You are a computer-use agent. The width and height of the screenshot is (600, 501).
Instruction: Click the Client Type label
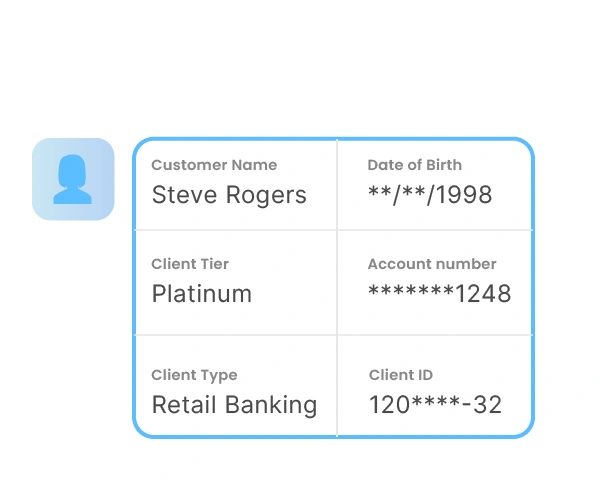(x=194, y=375)
